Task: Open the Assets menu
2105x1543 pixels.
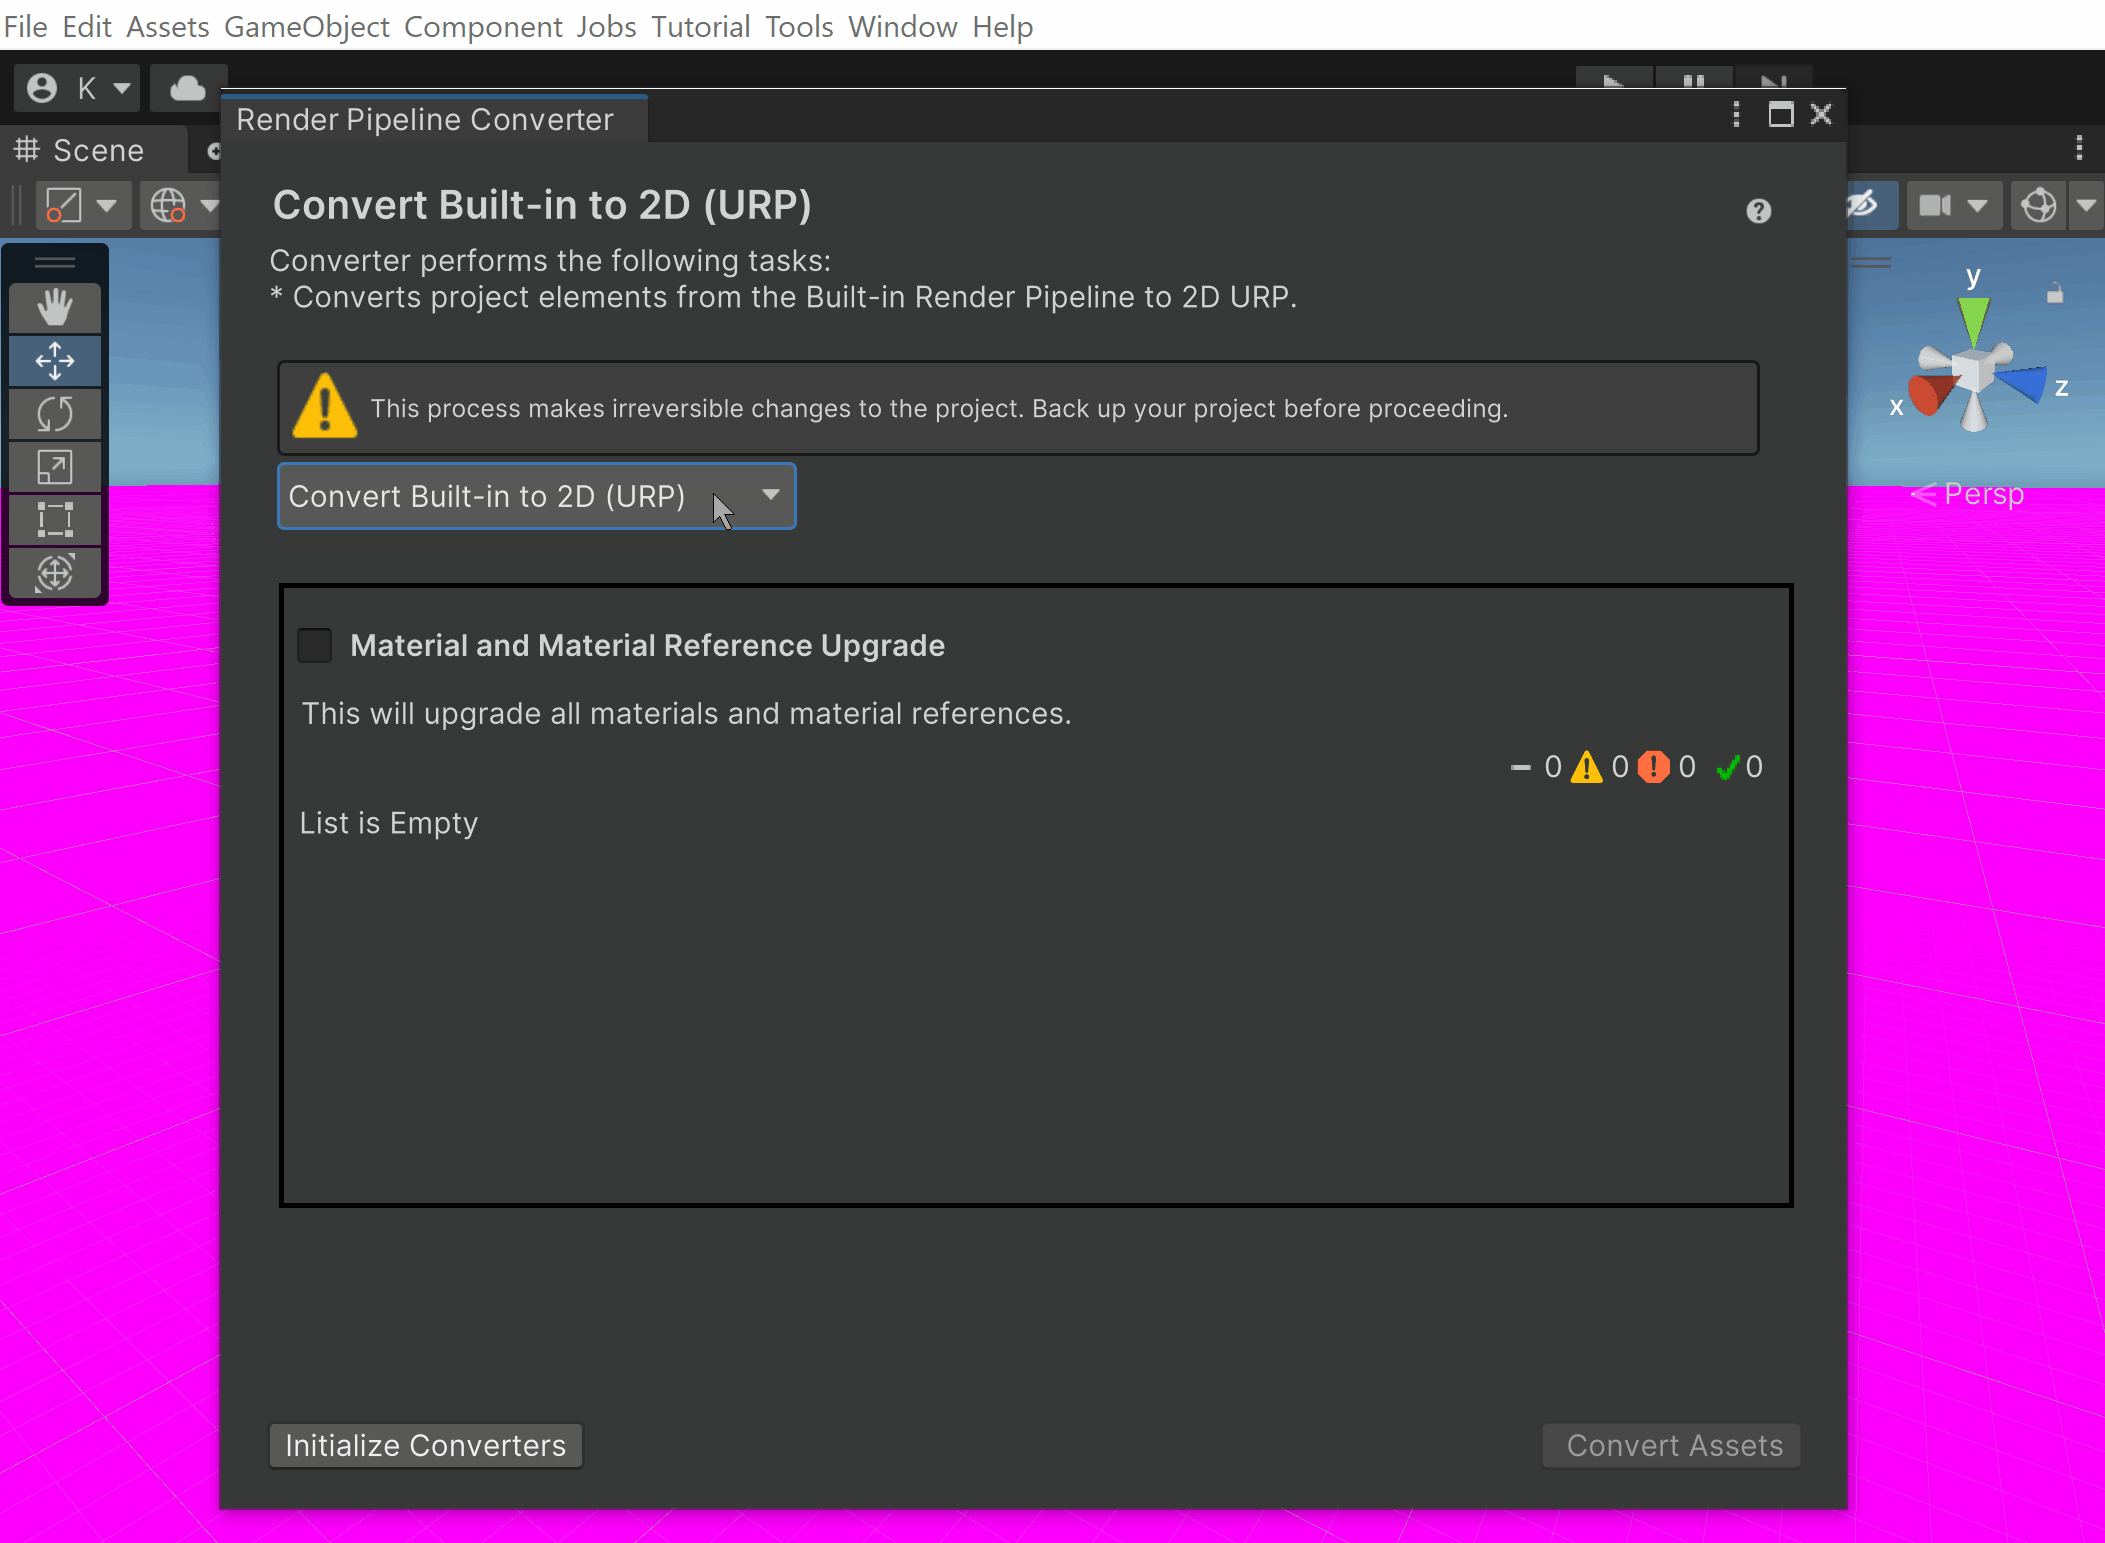Action: click(x=167, y=26)
